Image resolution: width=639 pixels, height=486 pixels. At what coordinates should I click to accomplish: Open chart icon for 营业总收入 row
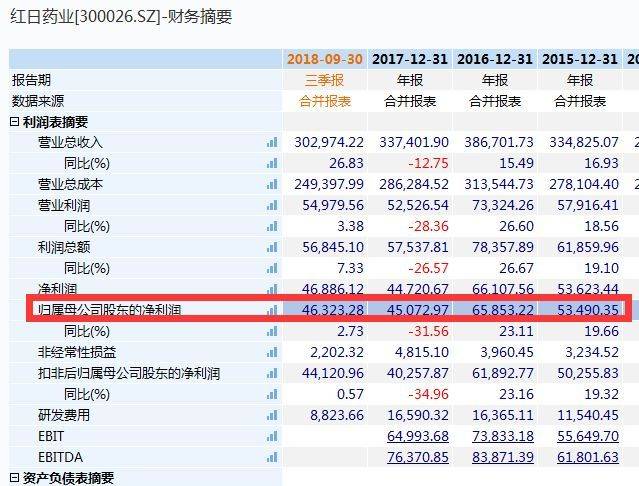[x=272, y=143]
